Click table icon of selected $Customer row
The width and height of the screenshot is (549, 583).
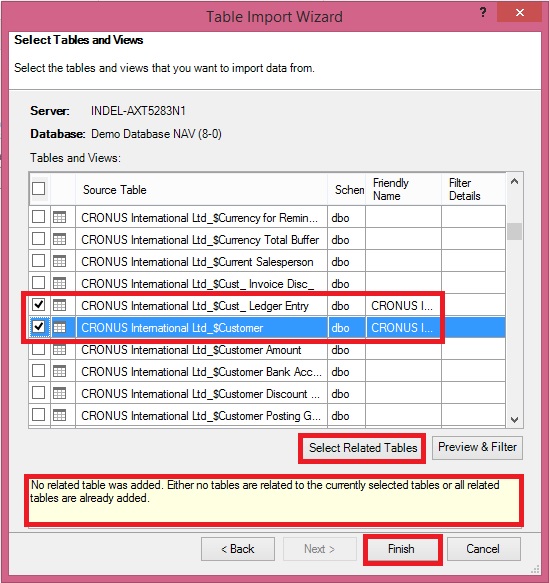59,327
